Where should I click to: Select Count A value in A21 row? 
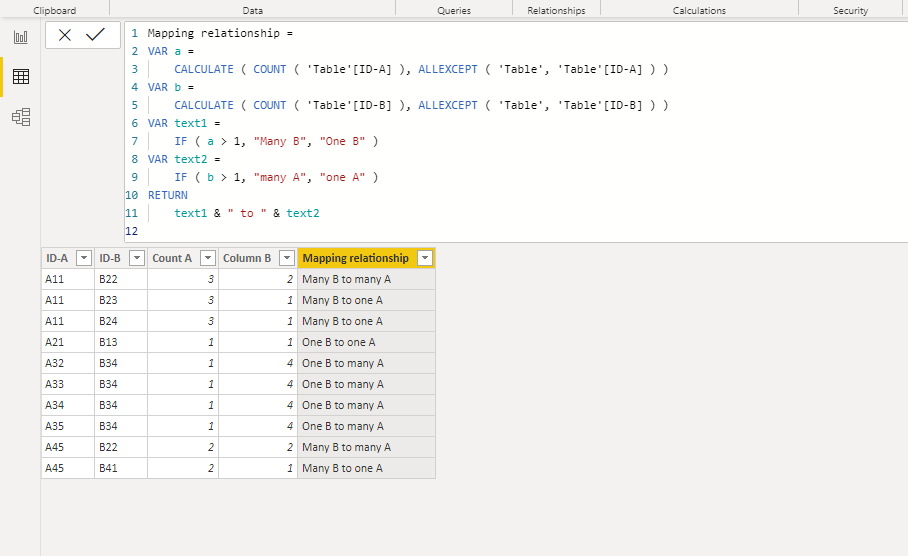pos(183,342)
